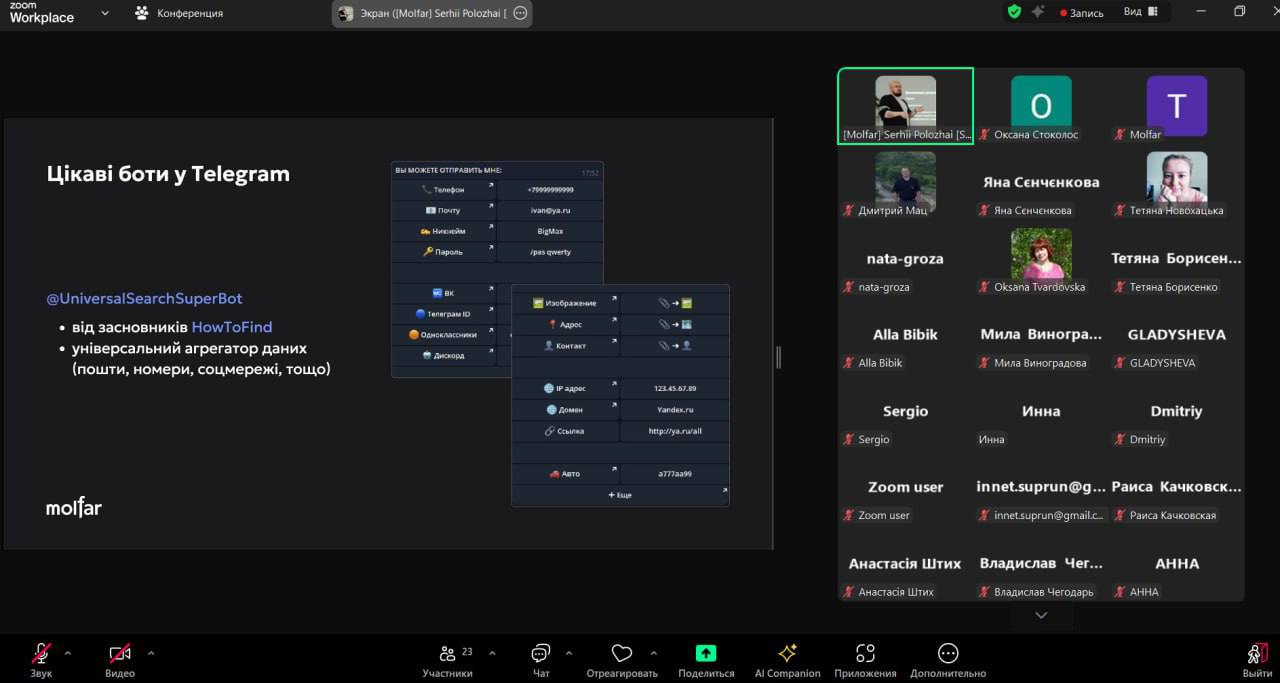This screenshot has height=683, width=1280.
Task: Select the purple T Molfar participant tile
Action: coord(1177,106)
